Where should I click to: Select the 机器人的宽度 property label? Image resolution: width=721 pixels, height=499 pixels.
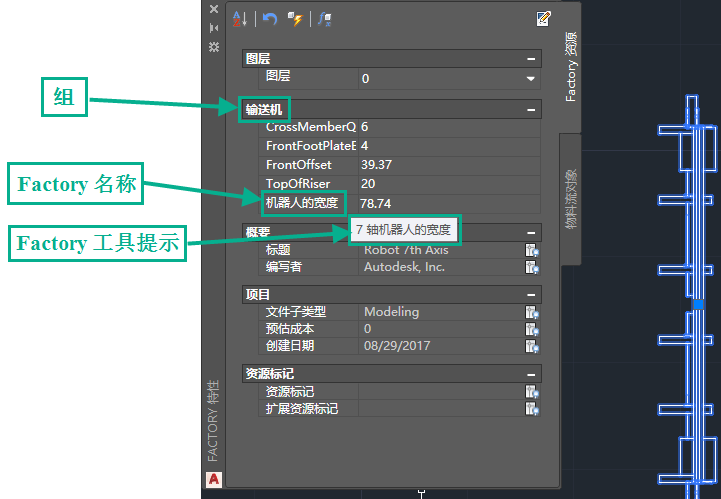(302, 203)
